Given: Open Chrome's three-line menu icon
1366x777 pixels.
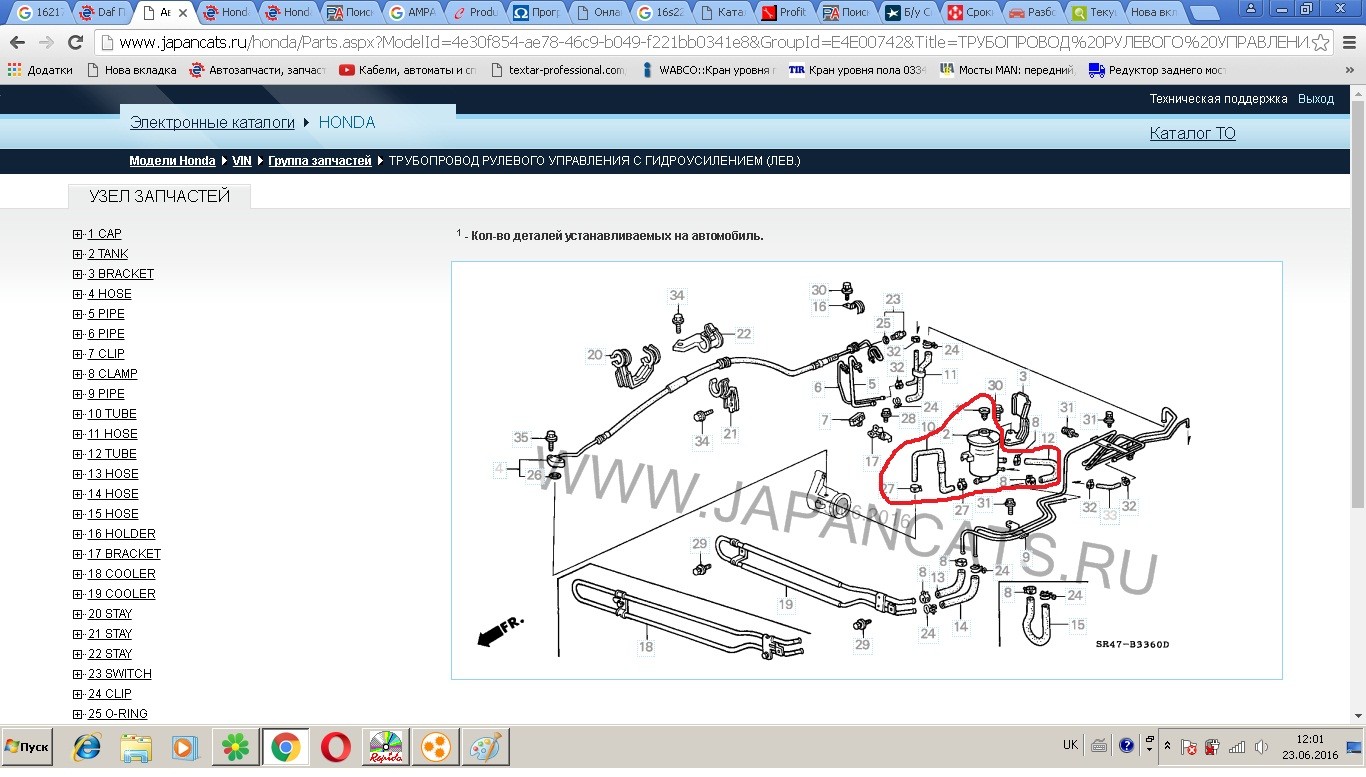Looking at the screenshot, I should [x=1350, y=43].
